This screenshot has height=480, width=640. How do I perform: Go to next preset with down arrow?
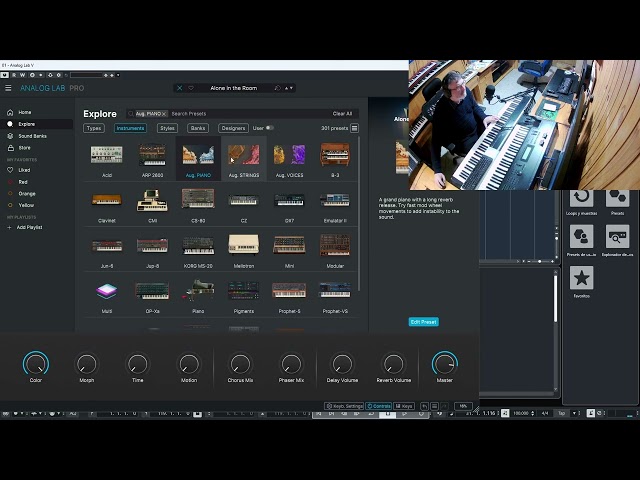click(x=291, y=88)
